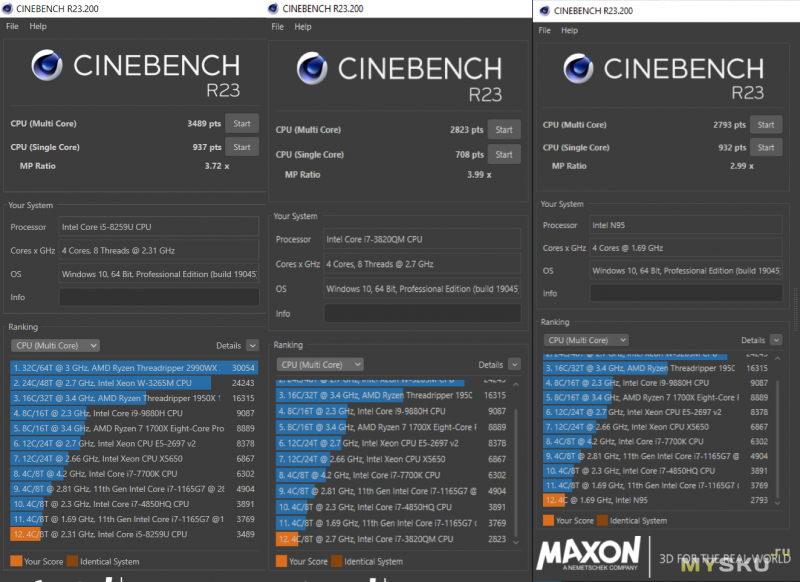Open Help menu in left window
Image resolution: width=800 pixels, height=582 pixels.
[38, 27]
